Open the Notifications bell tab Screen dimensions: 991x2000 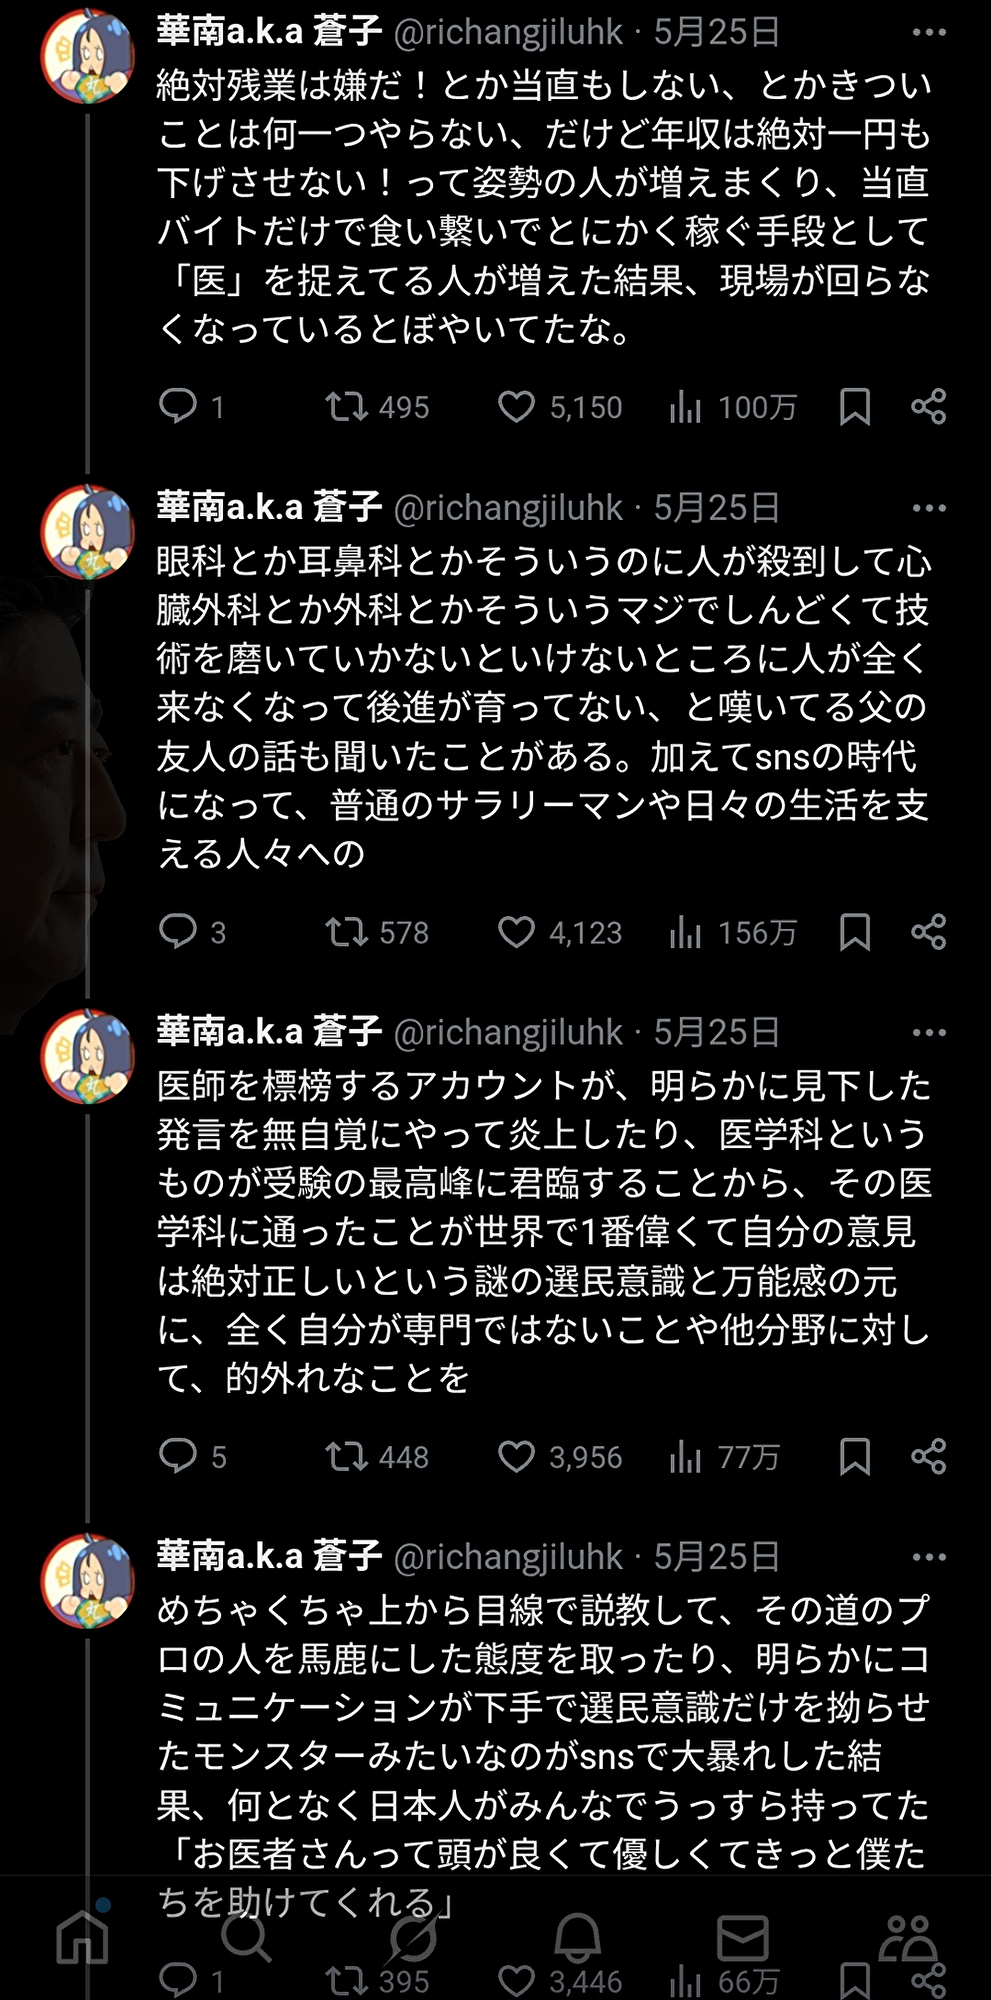click(x=578, y=1938)
